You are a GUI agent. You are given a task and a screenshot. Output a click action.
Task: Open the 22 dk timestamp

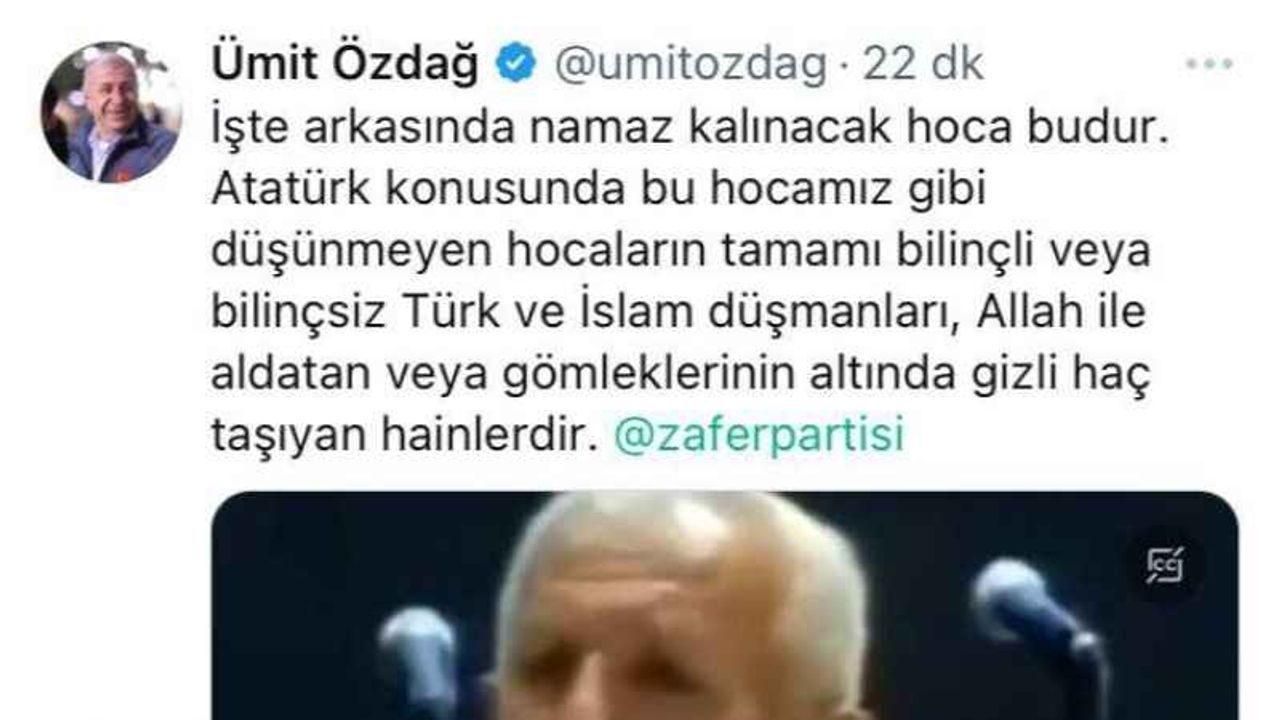pyautogui.click(x=922, y=66)
